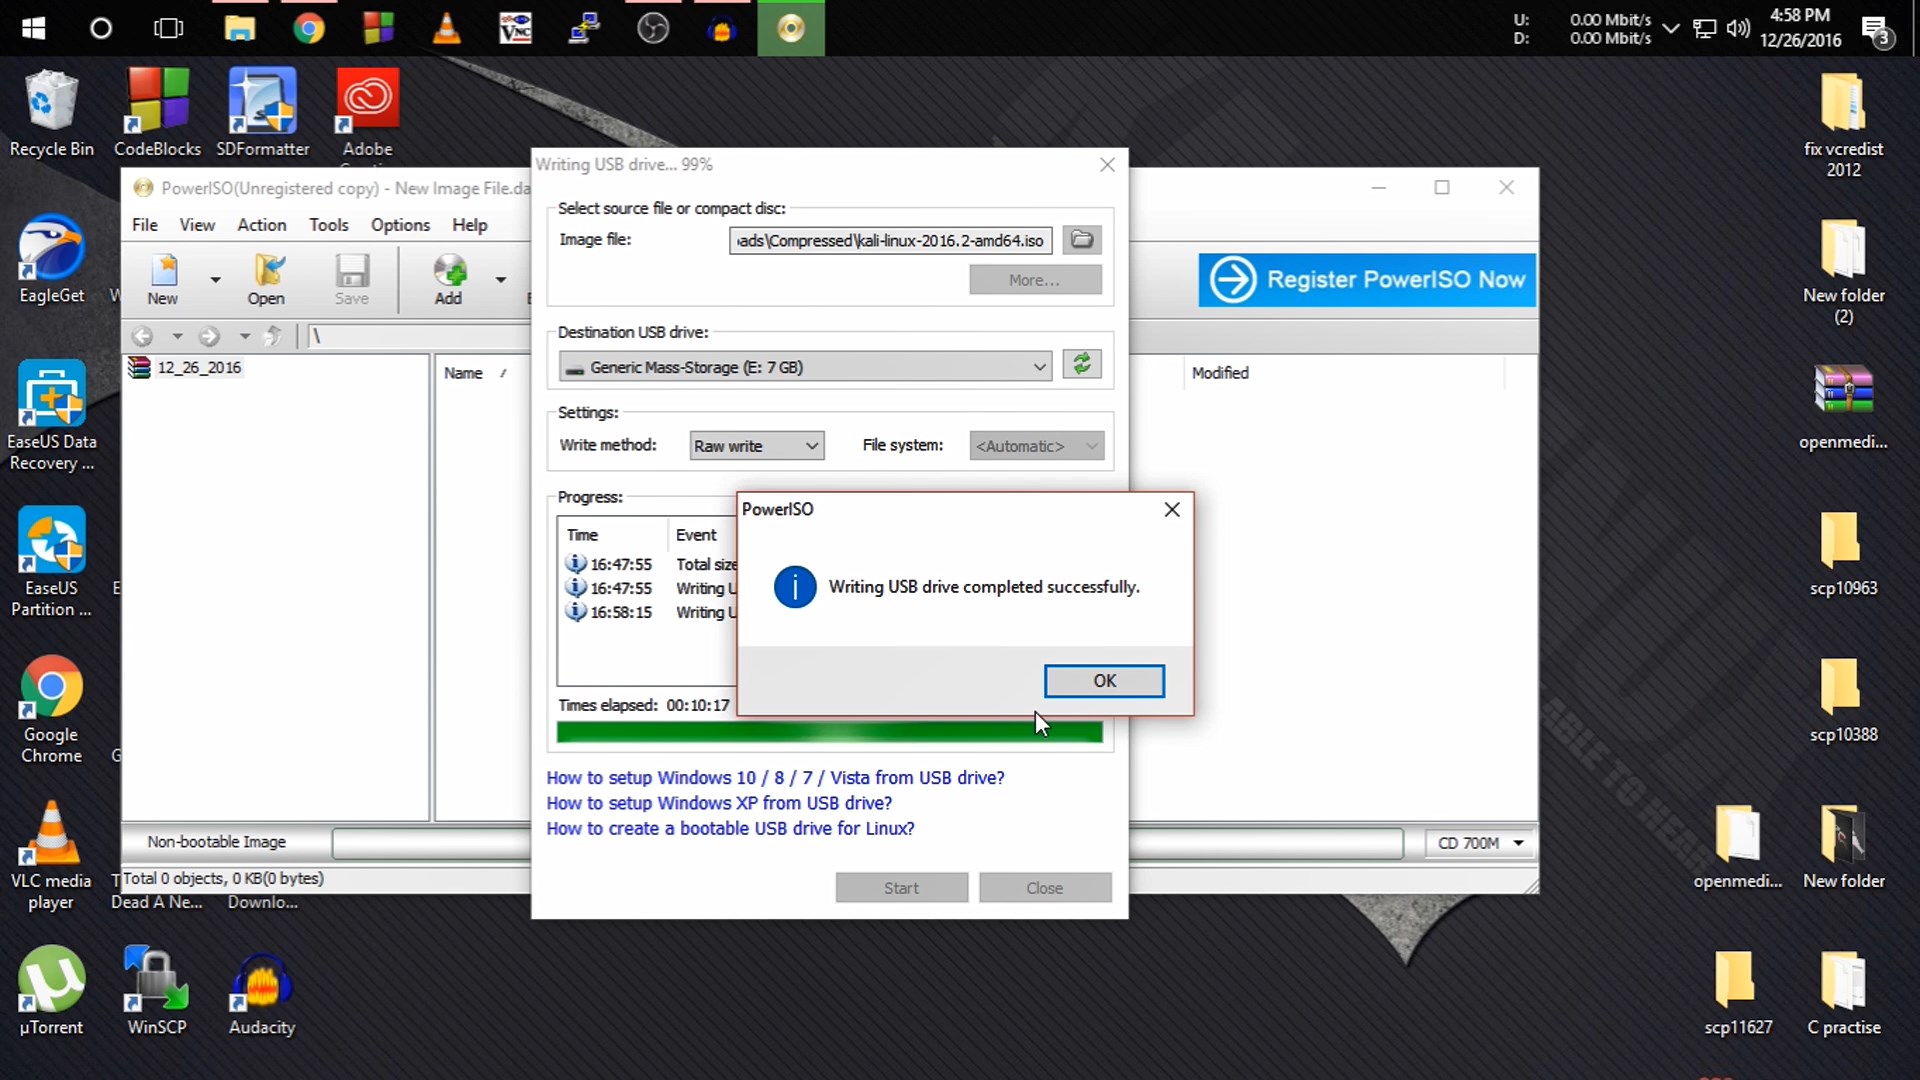Open the Action Center notifications icon
This screenshot has width=1920, height=1080.
pyautogui.click(x=1877, y=30)
